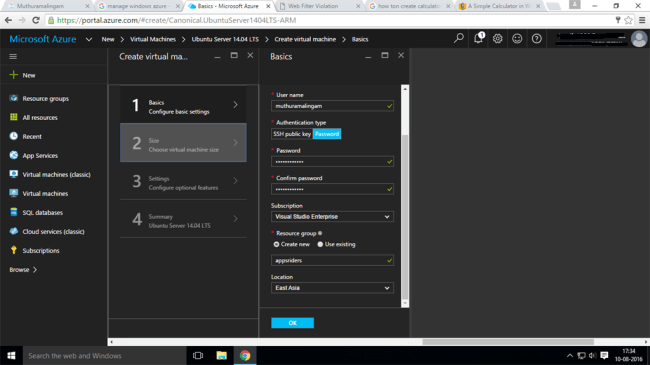Viewport: 650px width, 365px height.
Task: Show hidden system tray icons
Action: [570, 355]
